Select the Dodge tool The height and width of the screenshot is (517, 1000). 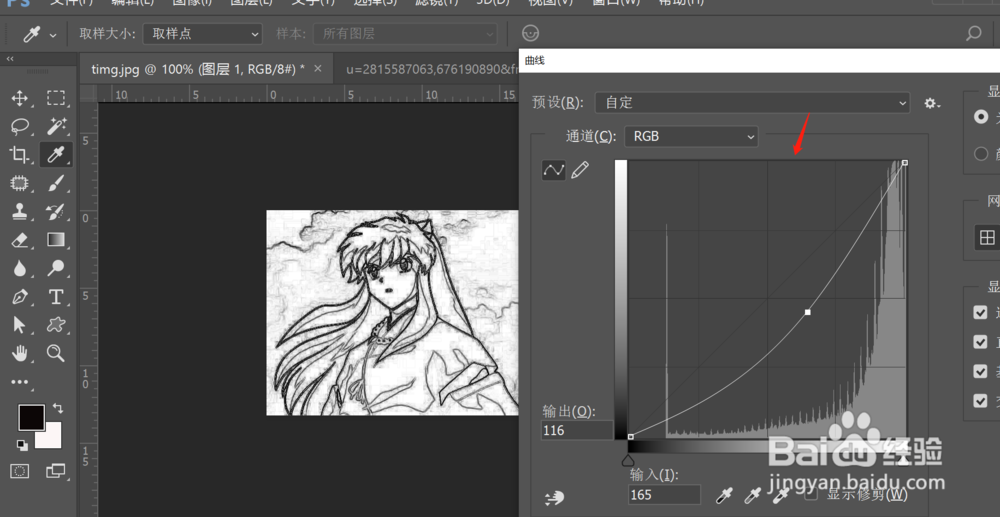pos(56,268)
